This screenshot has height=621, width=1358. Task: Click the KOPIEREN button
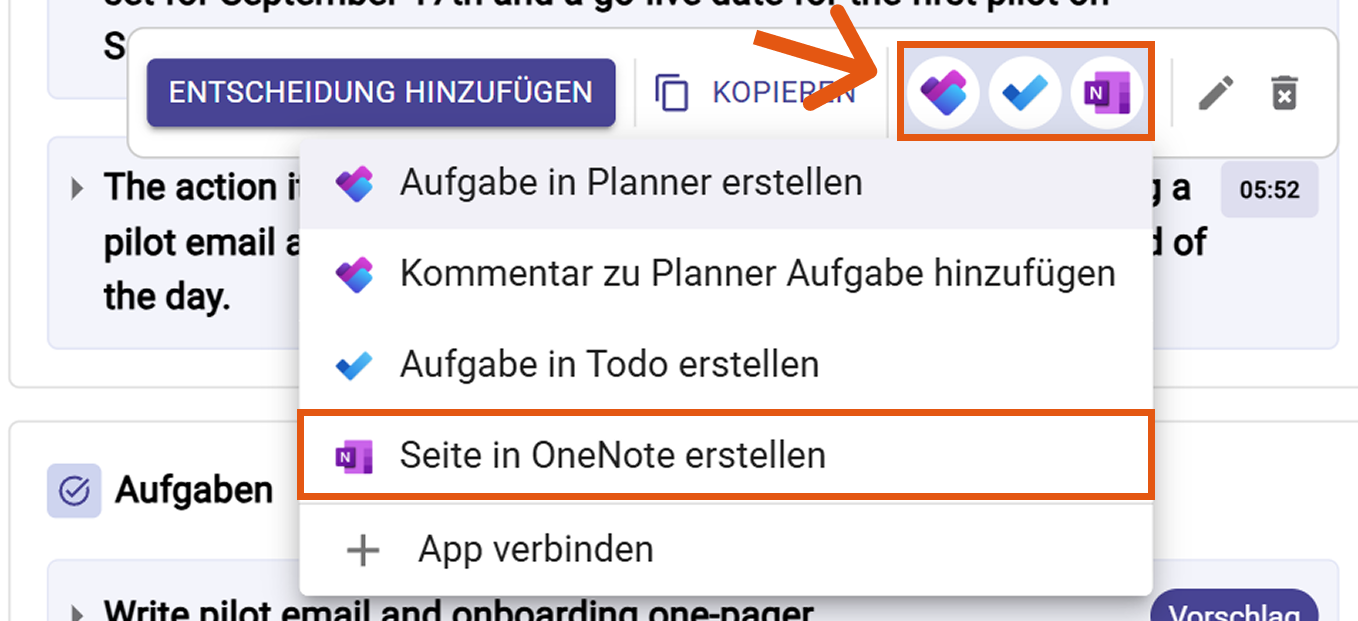click(755, 93)
